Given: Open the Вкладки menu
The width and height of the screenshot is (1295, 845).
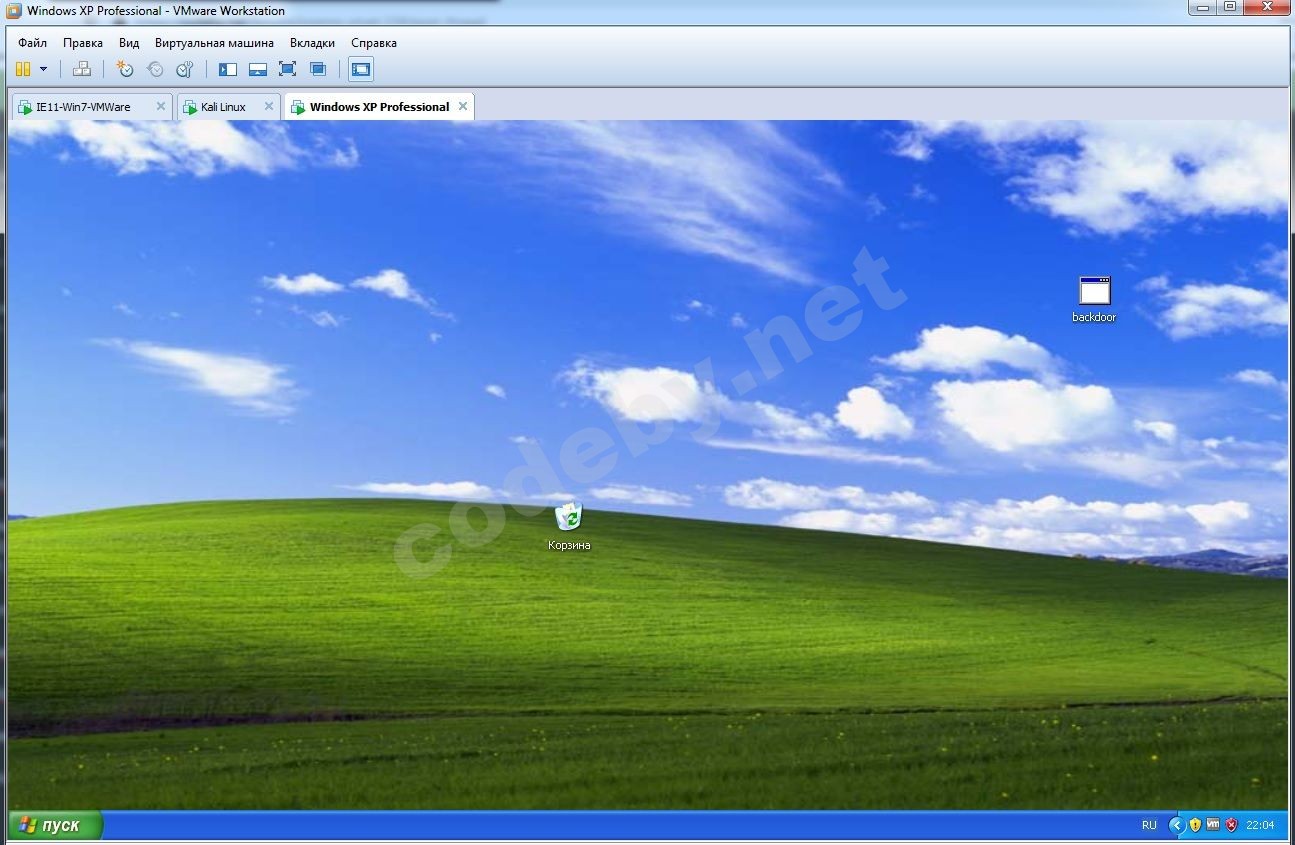Looking at the screenshot, I should [312, 43].
